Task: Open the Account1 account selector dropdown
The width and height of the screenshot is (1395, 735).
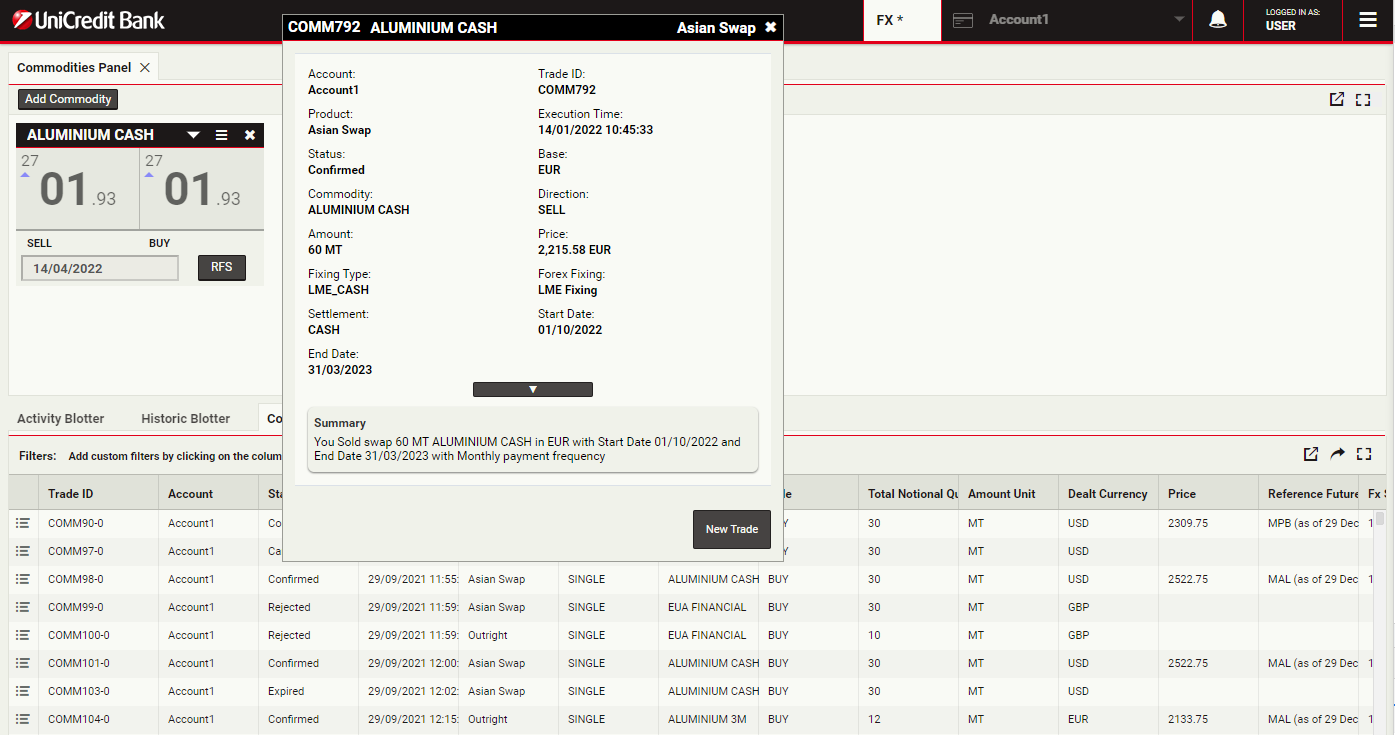Action: [x=1066, y=20]
